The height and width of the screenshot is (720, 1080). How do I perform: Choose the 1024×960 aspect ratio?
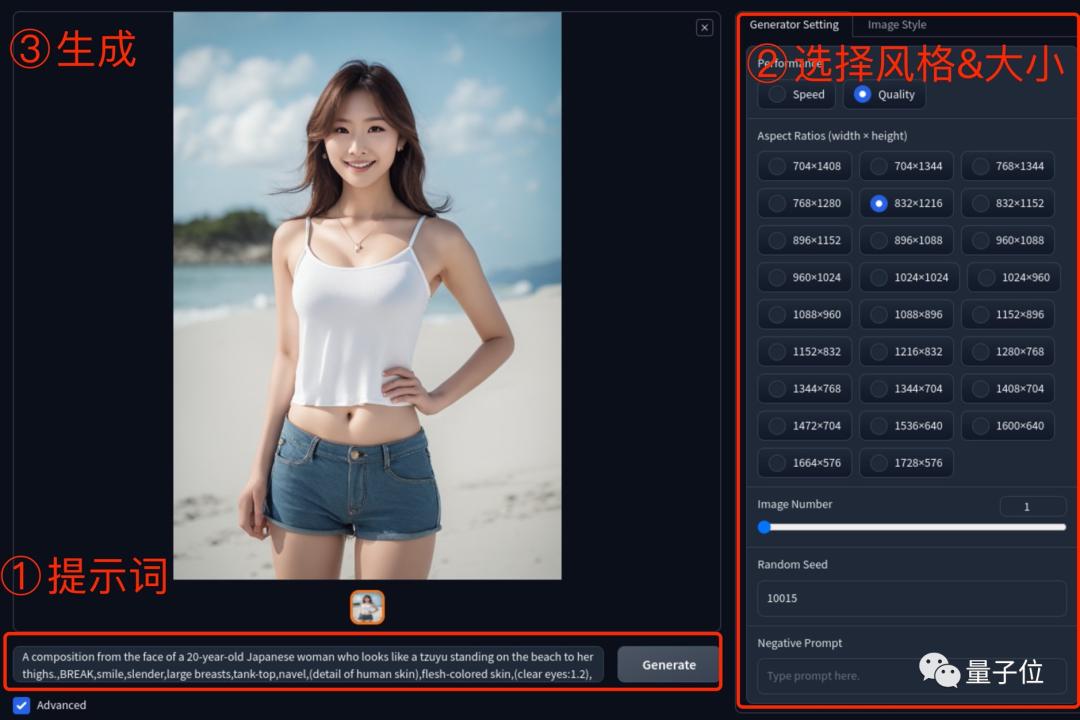tap(1014, 278)
